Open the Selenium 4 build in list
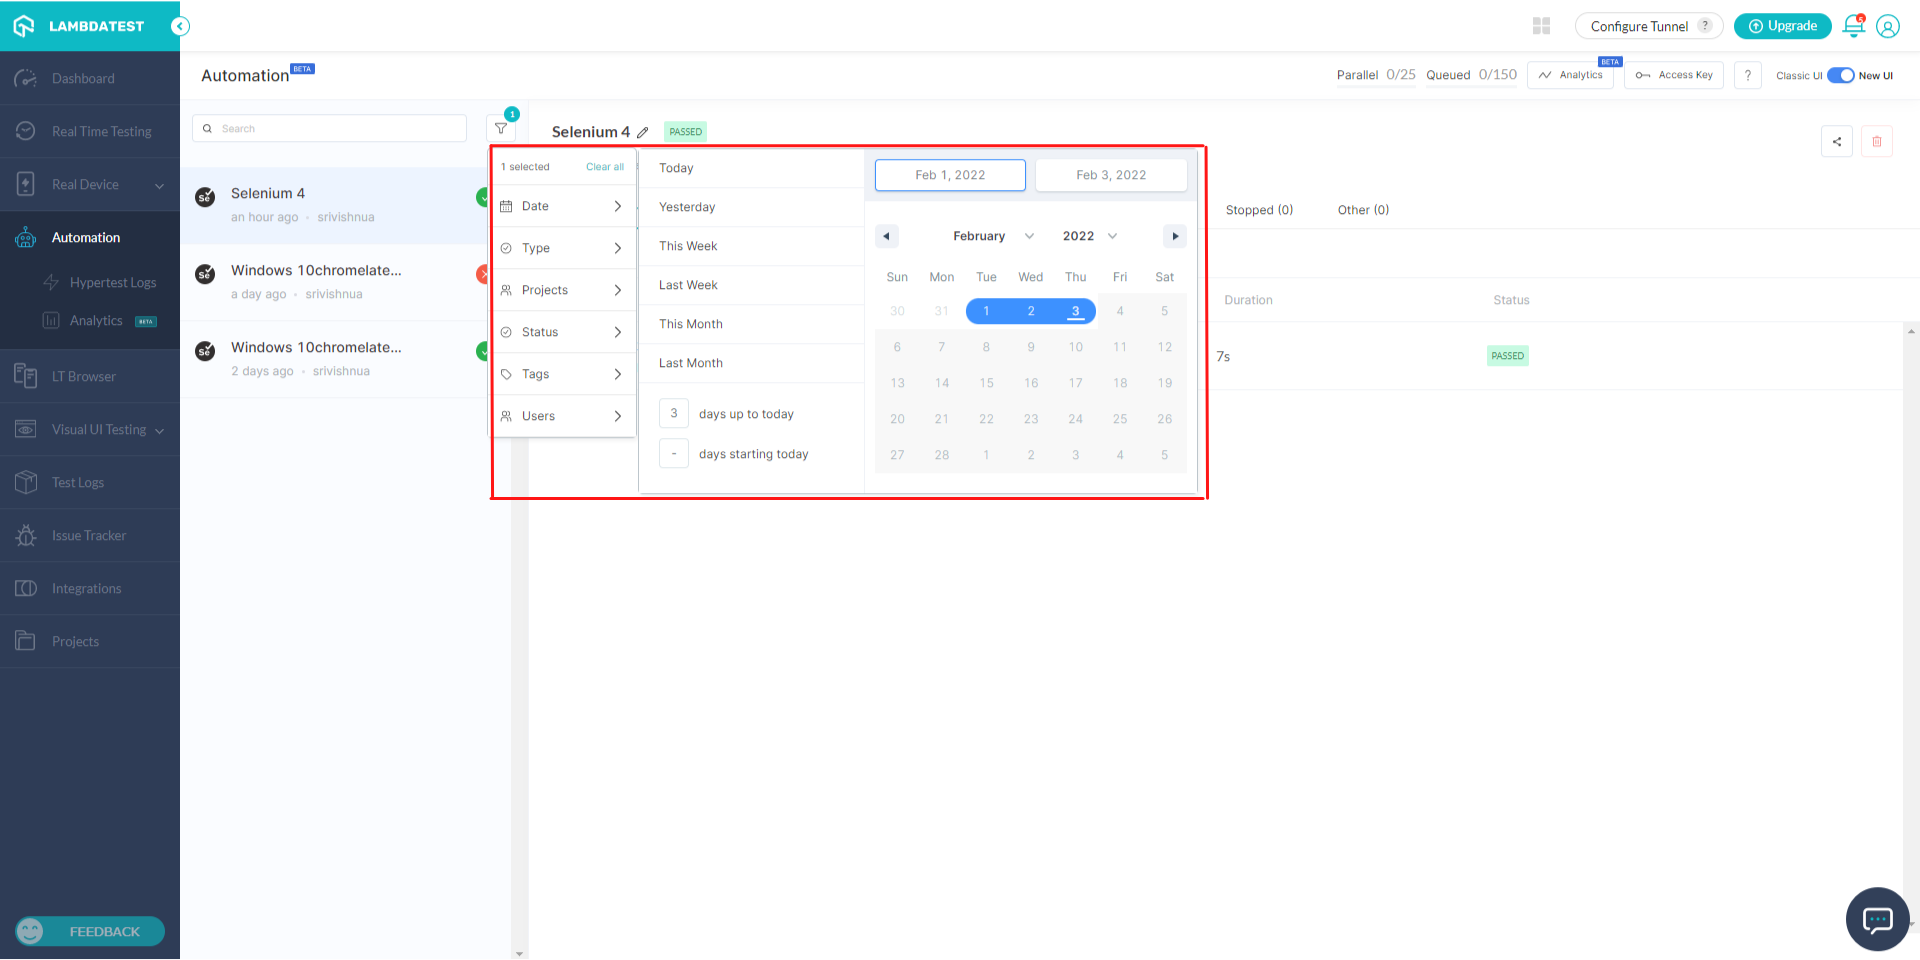Screen dimensions: 1920x960 click(334, 205)
